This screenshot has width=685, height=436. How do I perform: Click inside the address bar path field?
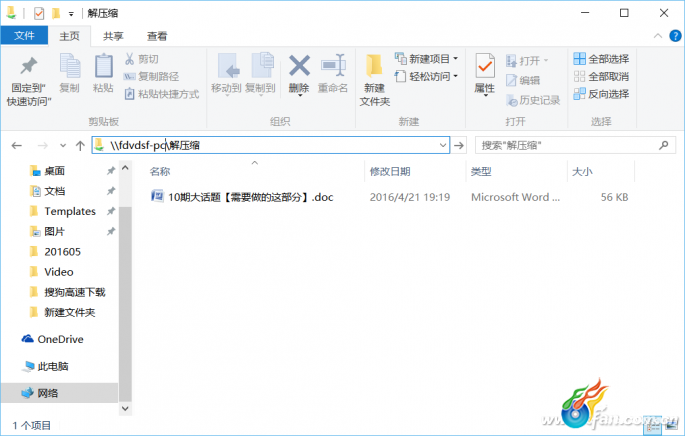tap(271, 145)
